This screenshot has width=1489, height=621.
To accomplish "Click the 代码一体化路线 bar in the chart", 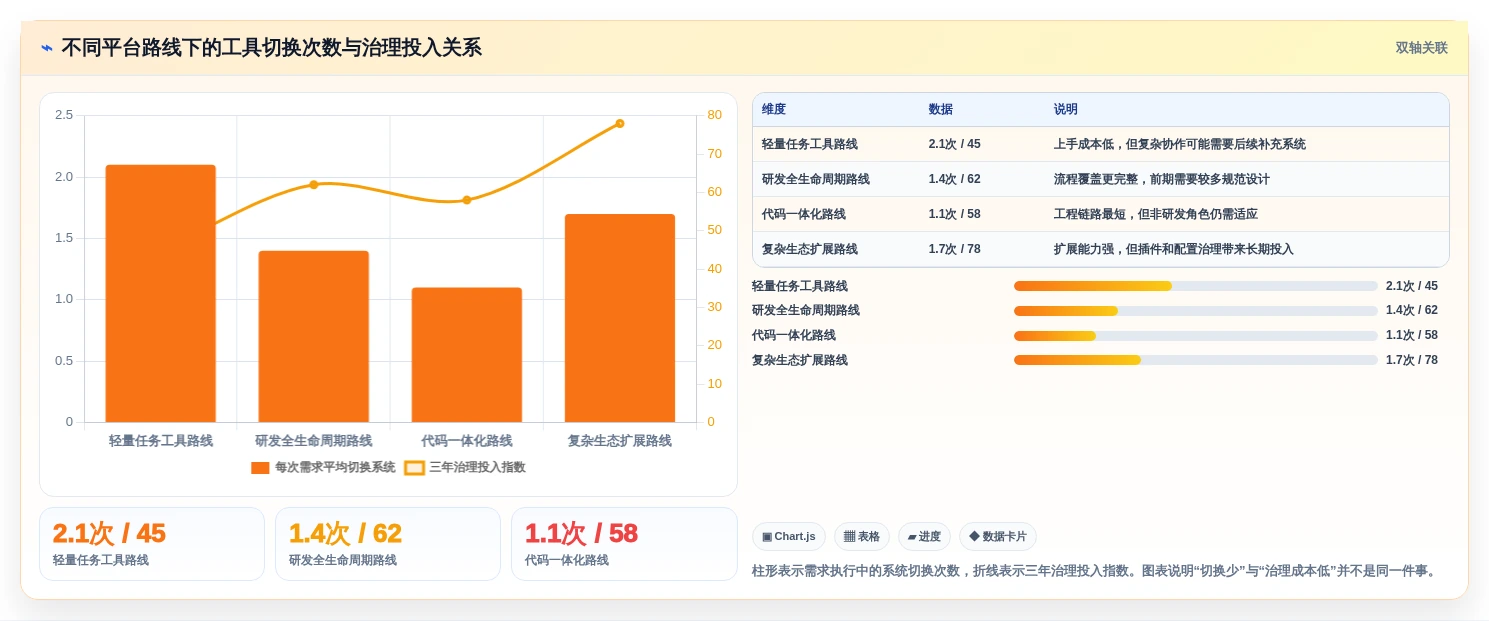I will [467, 355].
